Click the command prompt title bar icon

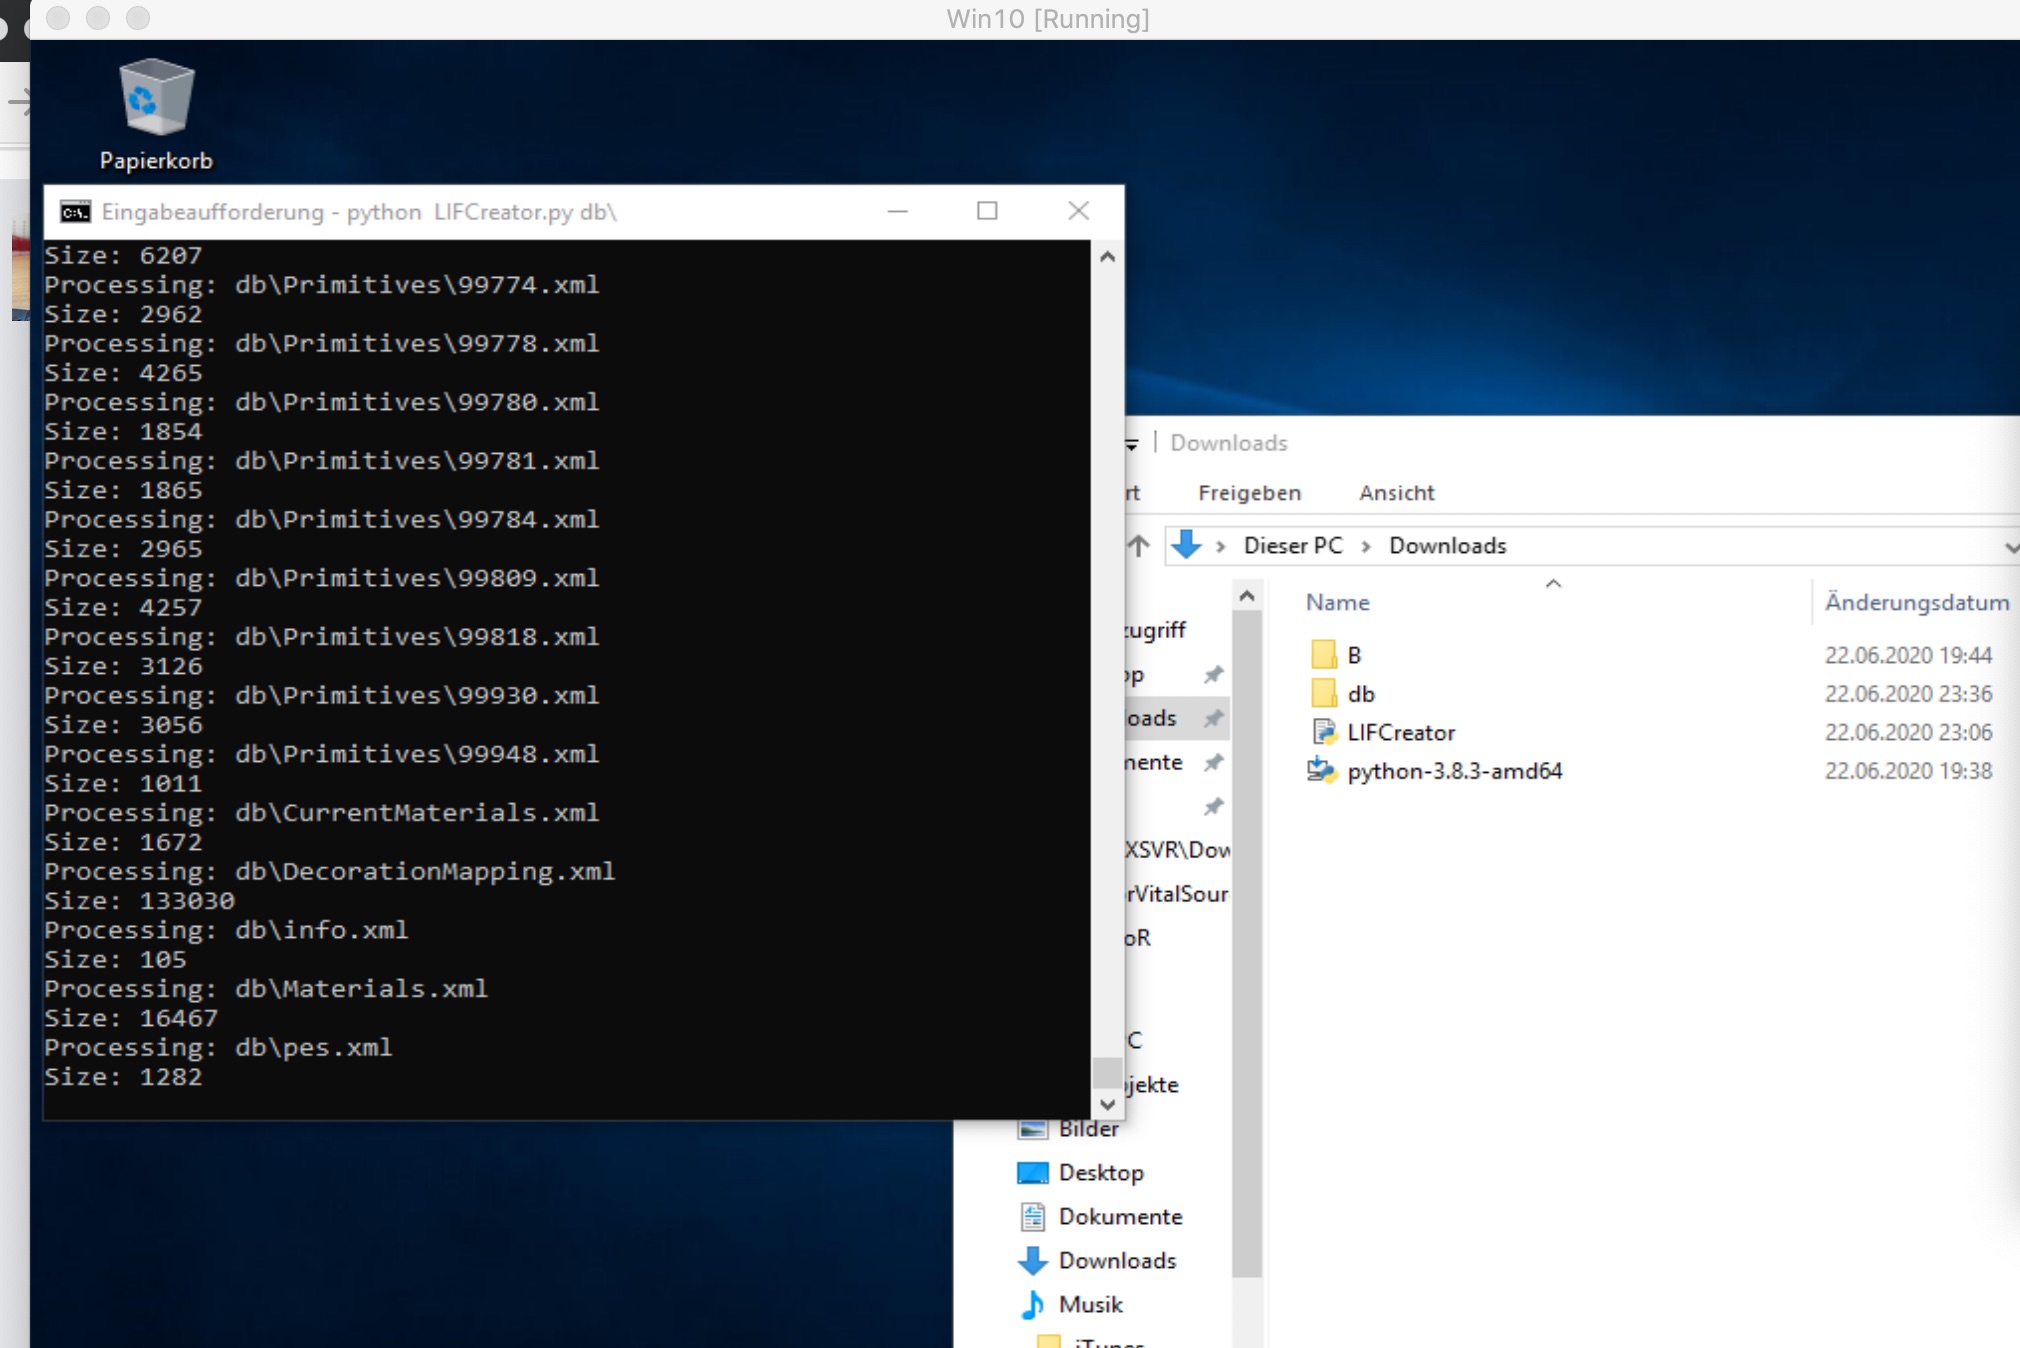click(x=75, y=212)
